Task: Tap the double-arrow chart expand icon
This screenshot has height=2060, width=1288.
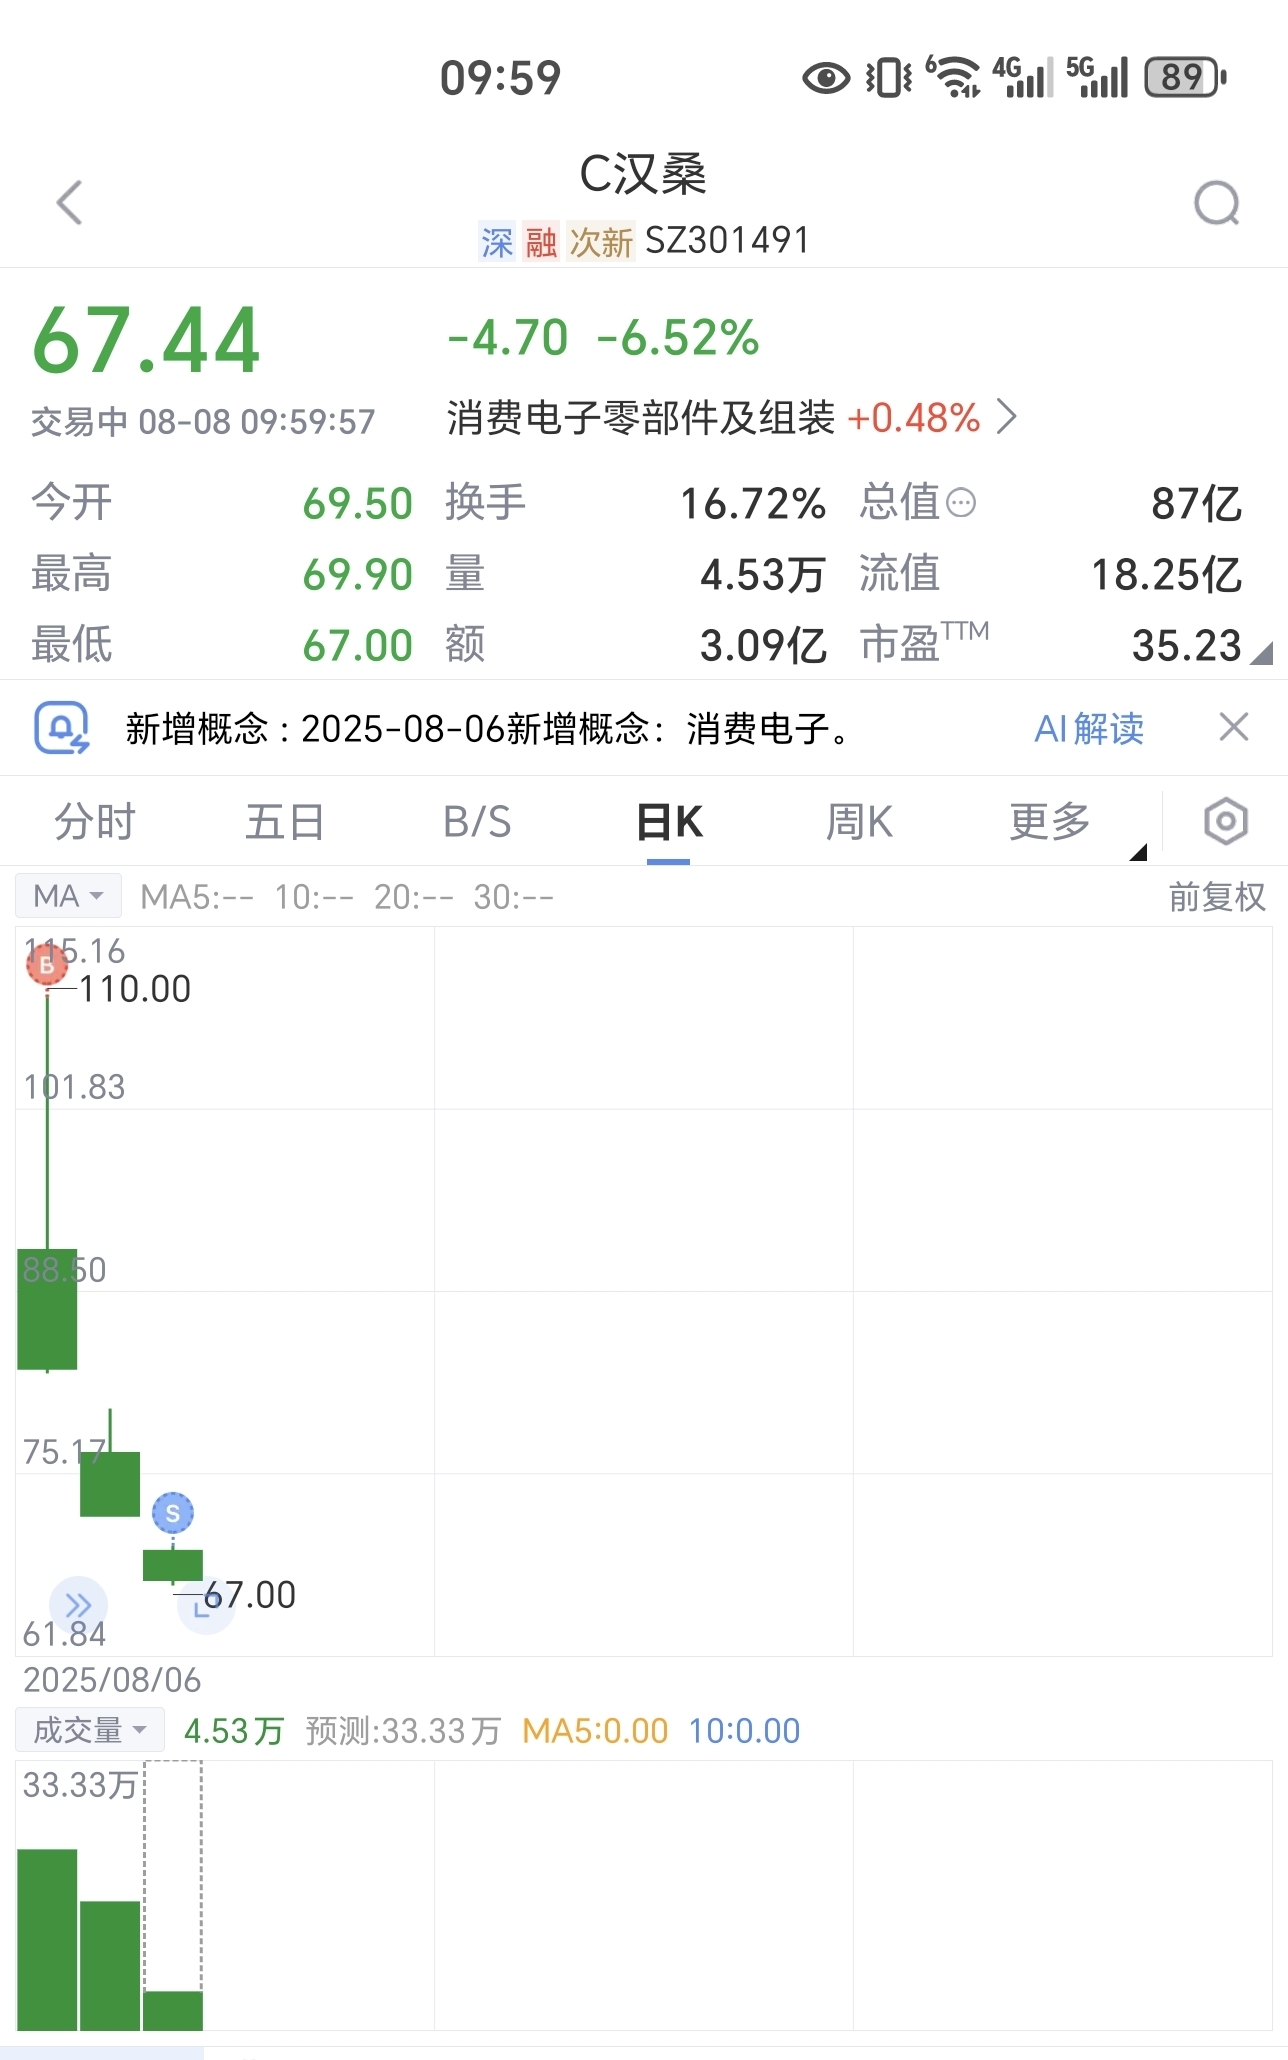Action: [x=79, y=1605]
